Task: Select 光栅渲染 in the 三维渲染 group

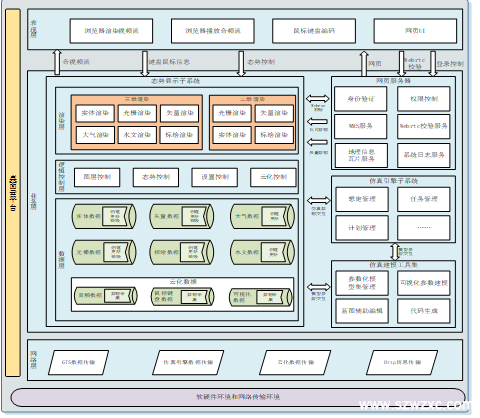Action: point(137,113)
